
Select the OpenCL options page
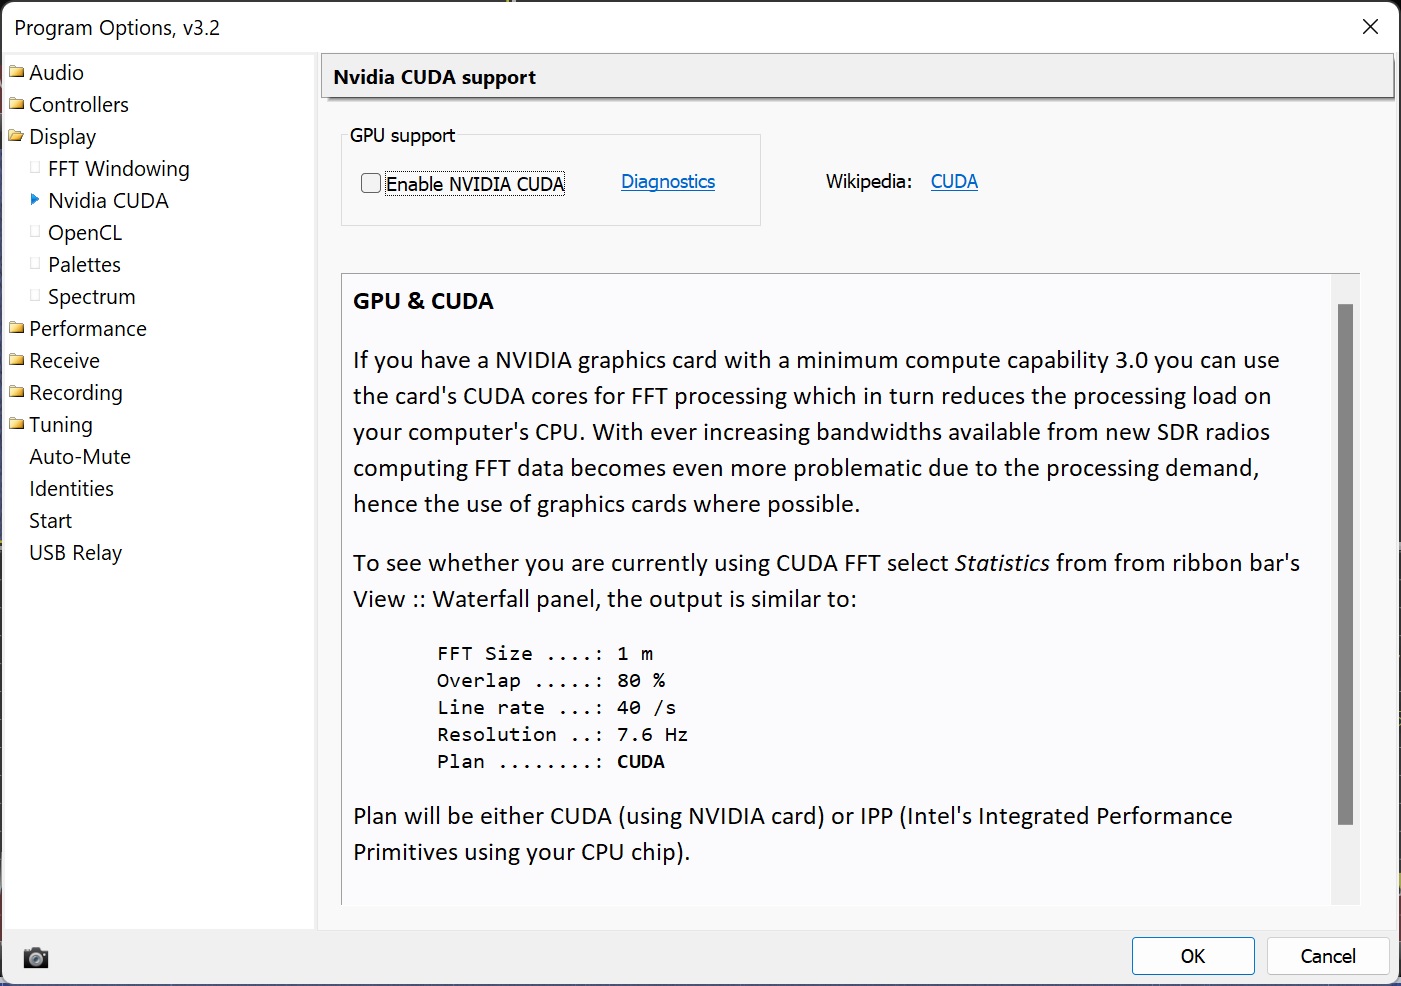point(85,233)
